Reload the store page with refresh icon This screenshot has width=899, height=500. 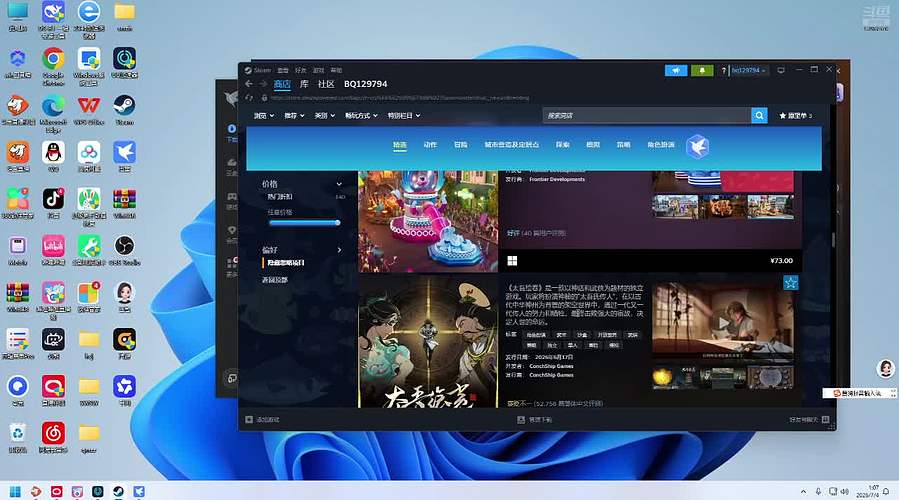click(x=249, y=98)
